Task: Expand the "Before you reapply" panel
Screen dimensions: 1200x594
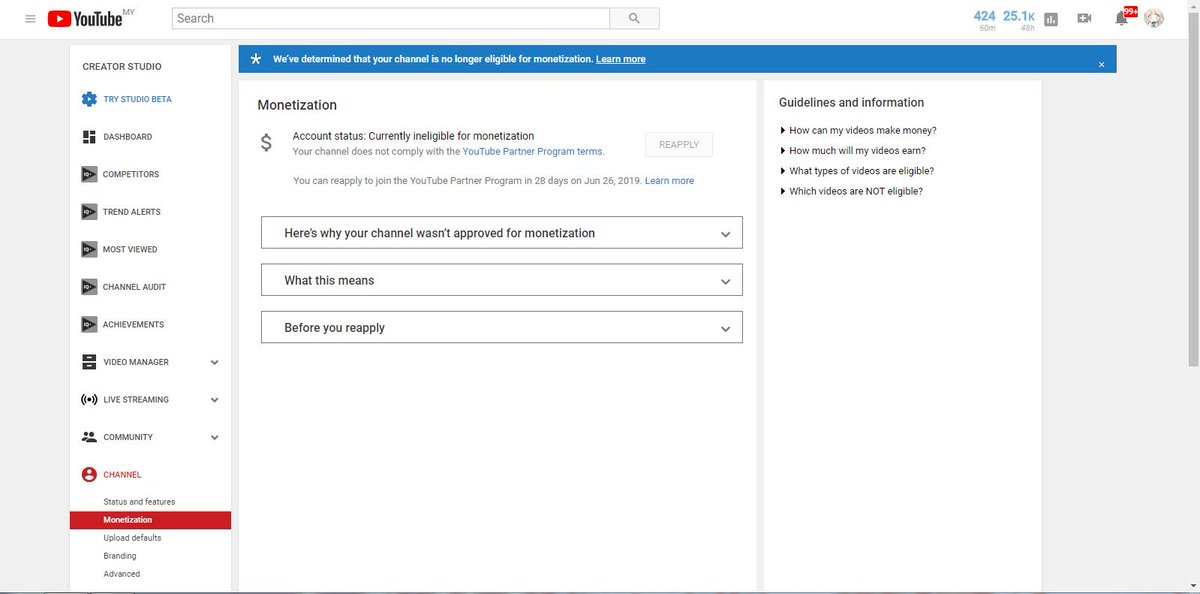Action: pos(501,327)
